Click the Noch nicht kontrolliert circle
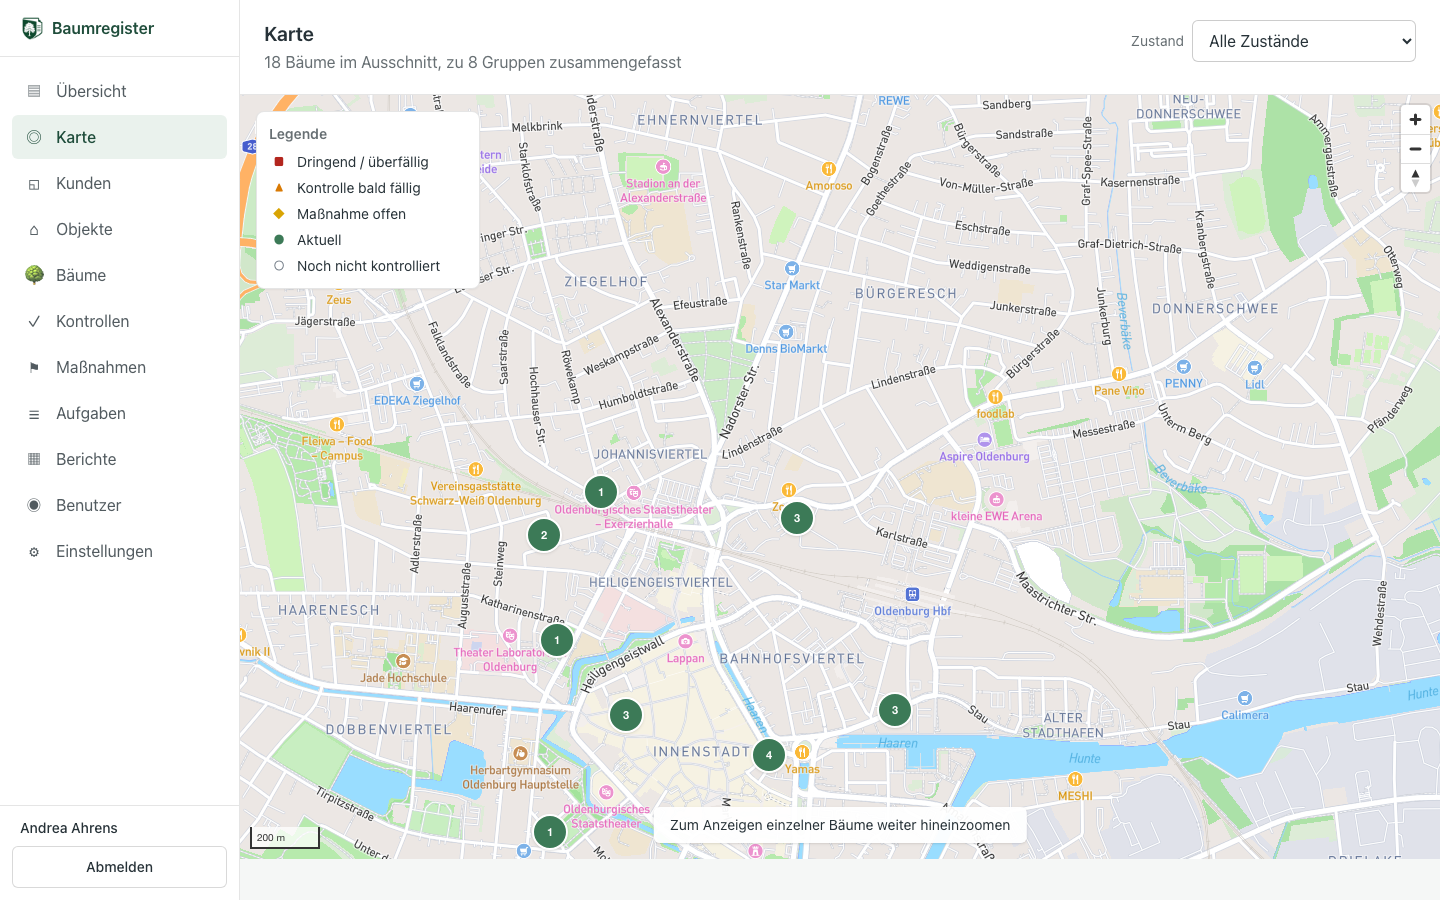1440x900 pixels. [x=279, y=266]
